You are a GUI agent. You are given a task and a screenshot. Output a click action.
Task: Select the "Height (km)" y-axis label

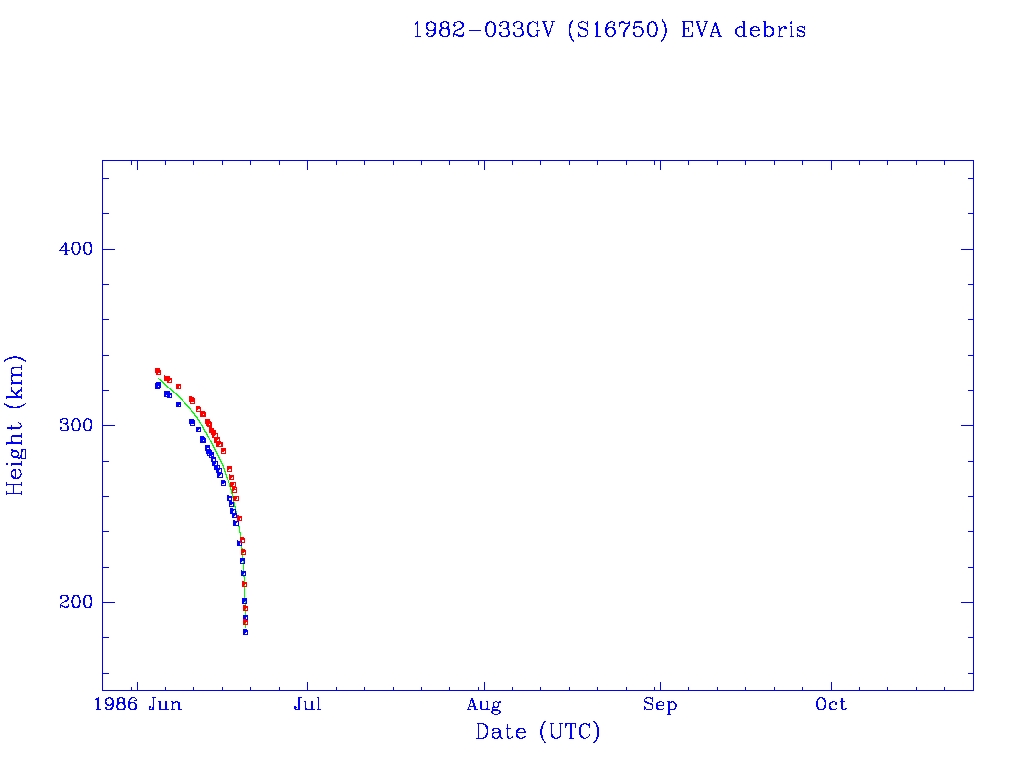[15, 425]
